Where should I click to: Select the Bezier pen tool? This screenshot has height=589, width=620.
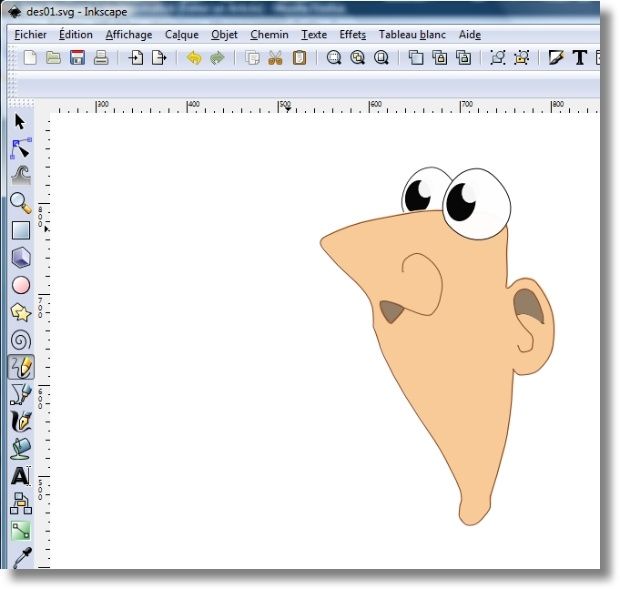(x=21, y=395)
